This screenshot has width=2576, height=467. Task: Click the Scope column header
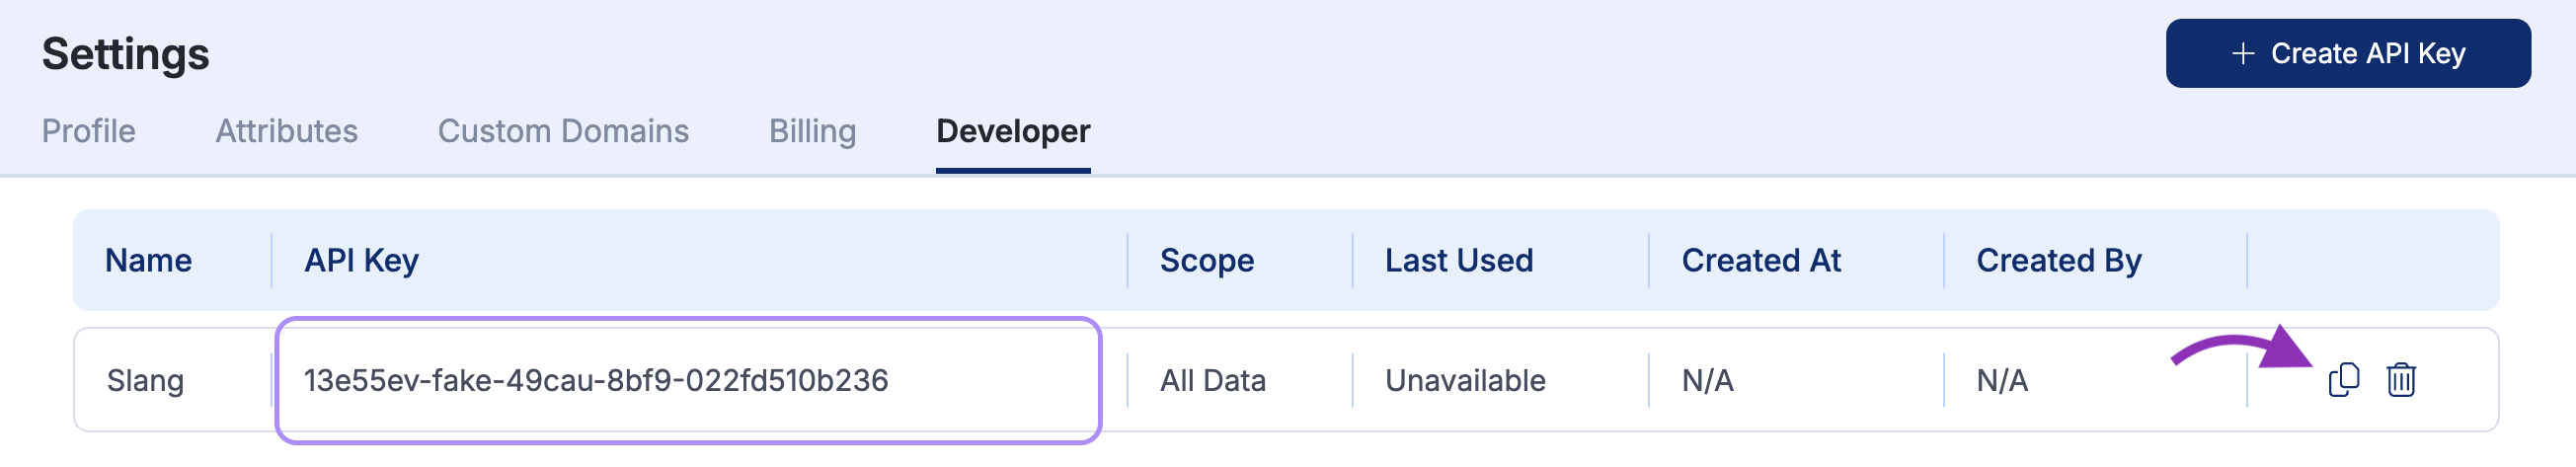pyautogui.click(x=1206, y=260)
